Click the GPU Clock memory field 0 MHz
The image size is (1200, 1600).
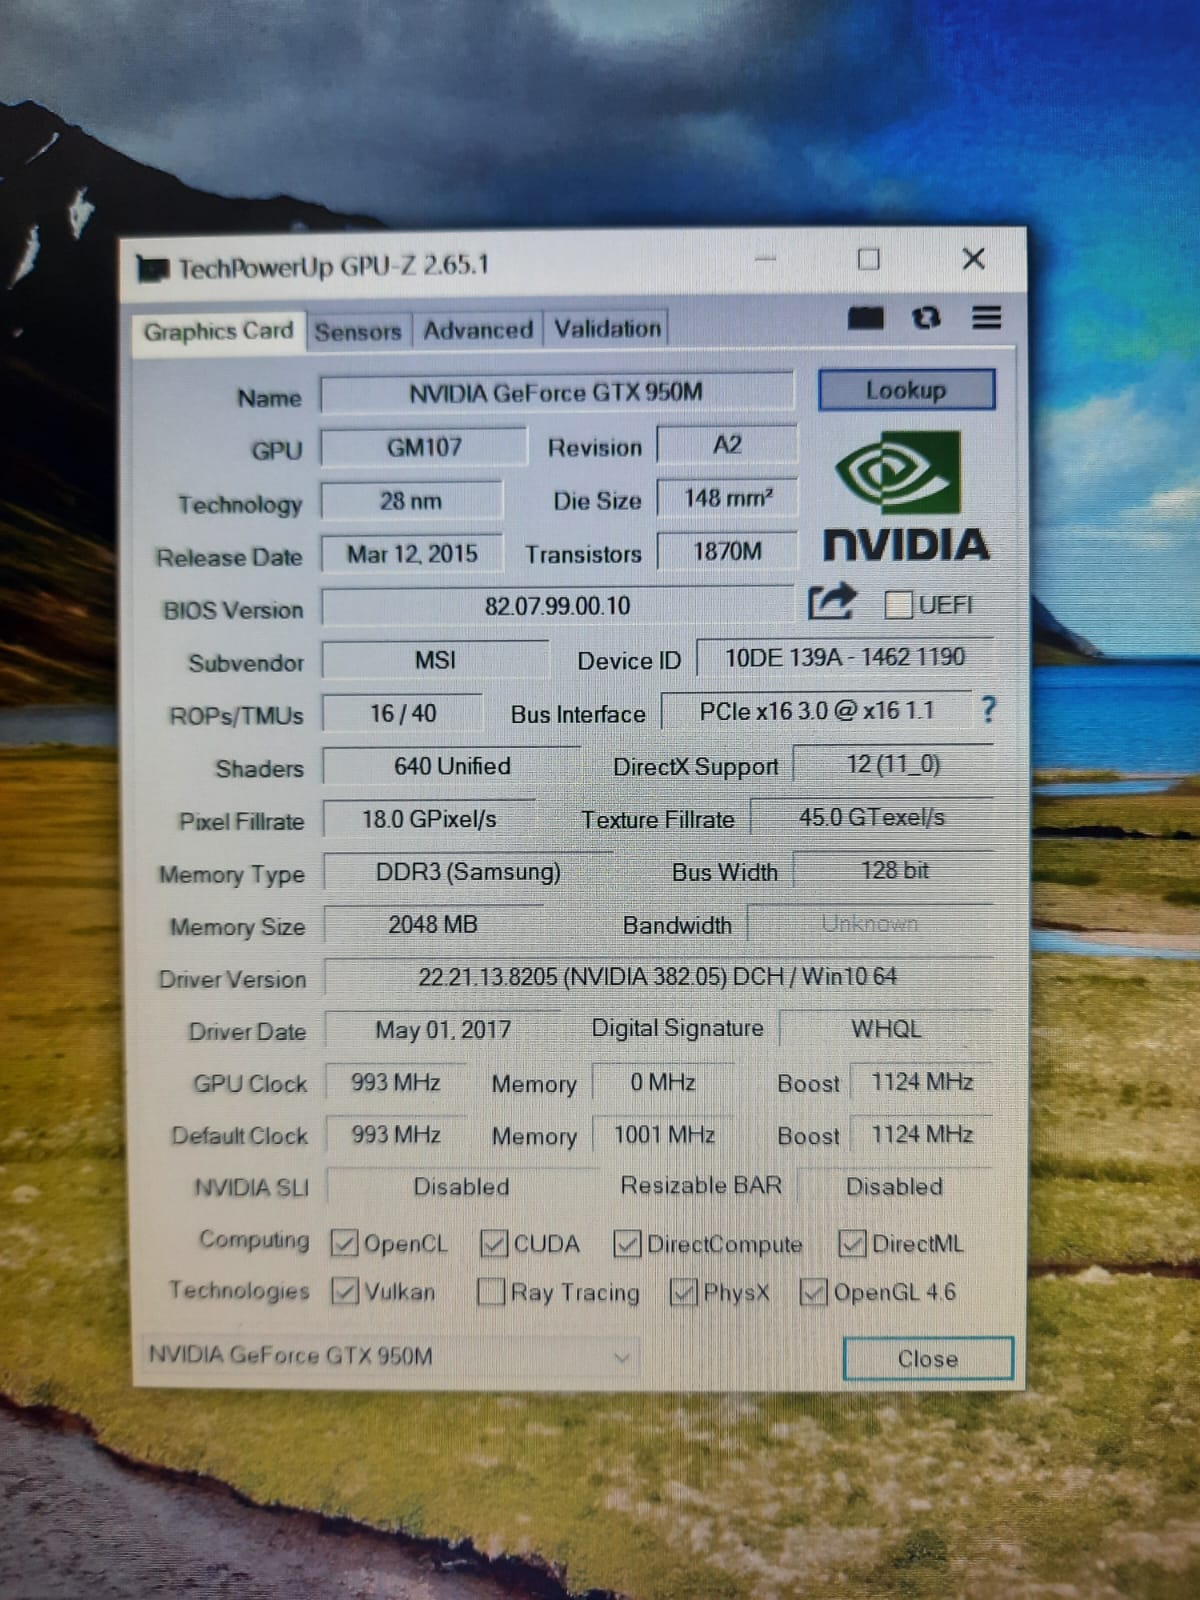[x=663, y=1082]
